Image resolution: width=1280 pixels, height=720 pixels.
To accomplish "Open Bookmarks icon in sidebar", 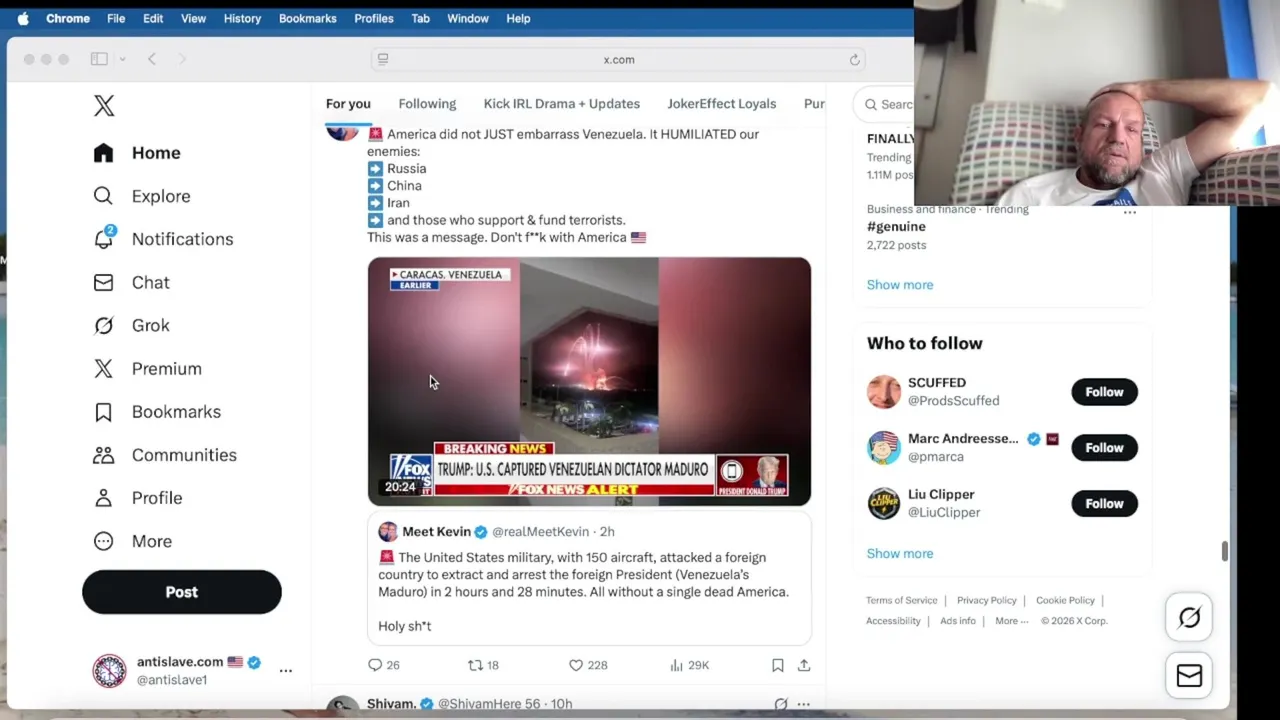I will pyautogui.click(x=103, y=411).
